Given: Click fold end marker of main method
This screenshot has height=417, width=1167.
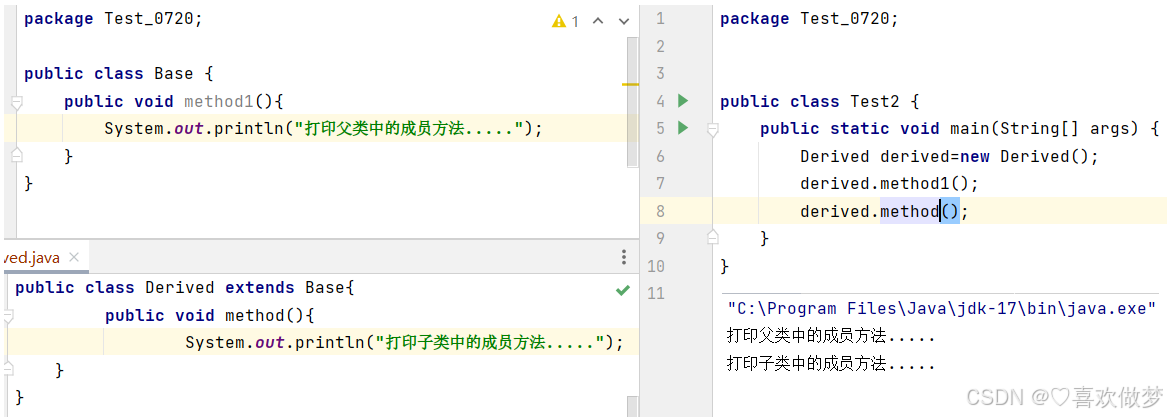Looking at the screenshot, I should point(713,238).
